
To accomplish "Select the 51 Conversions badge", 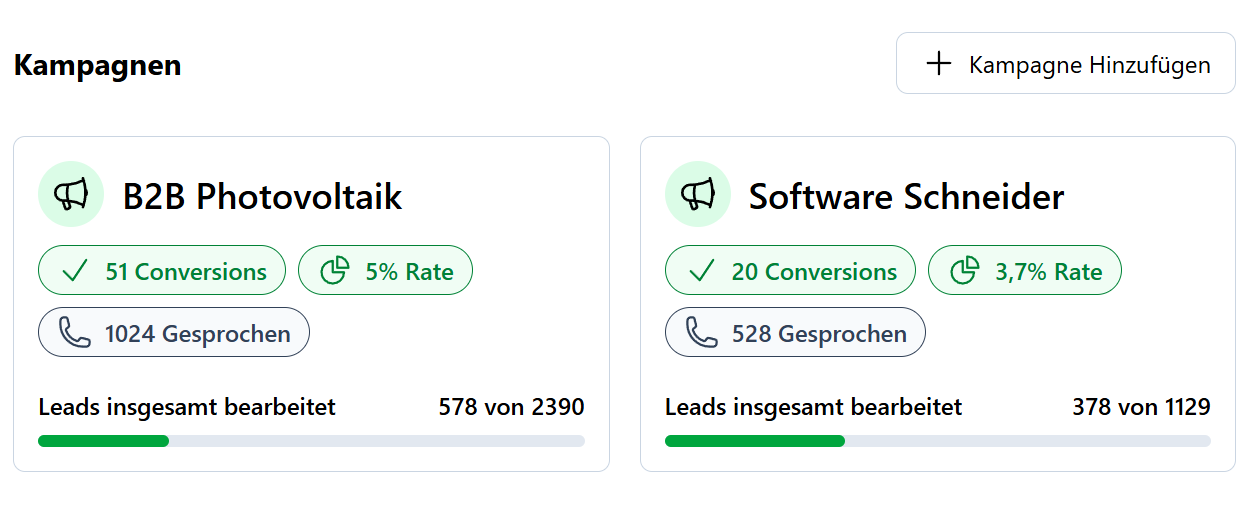I will (162, 271).
